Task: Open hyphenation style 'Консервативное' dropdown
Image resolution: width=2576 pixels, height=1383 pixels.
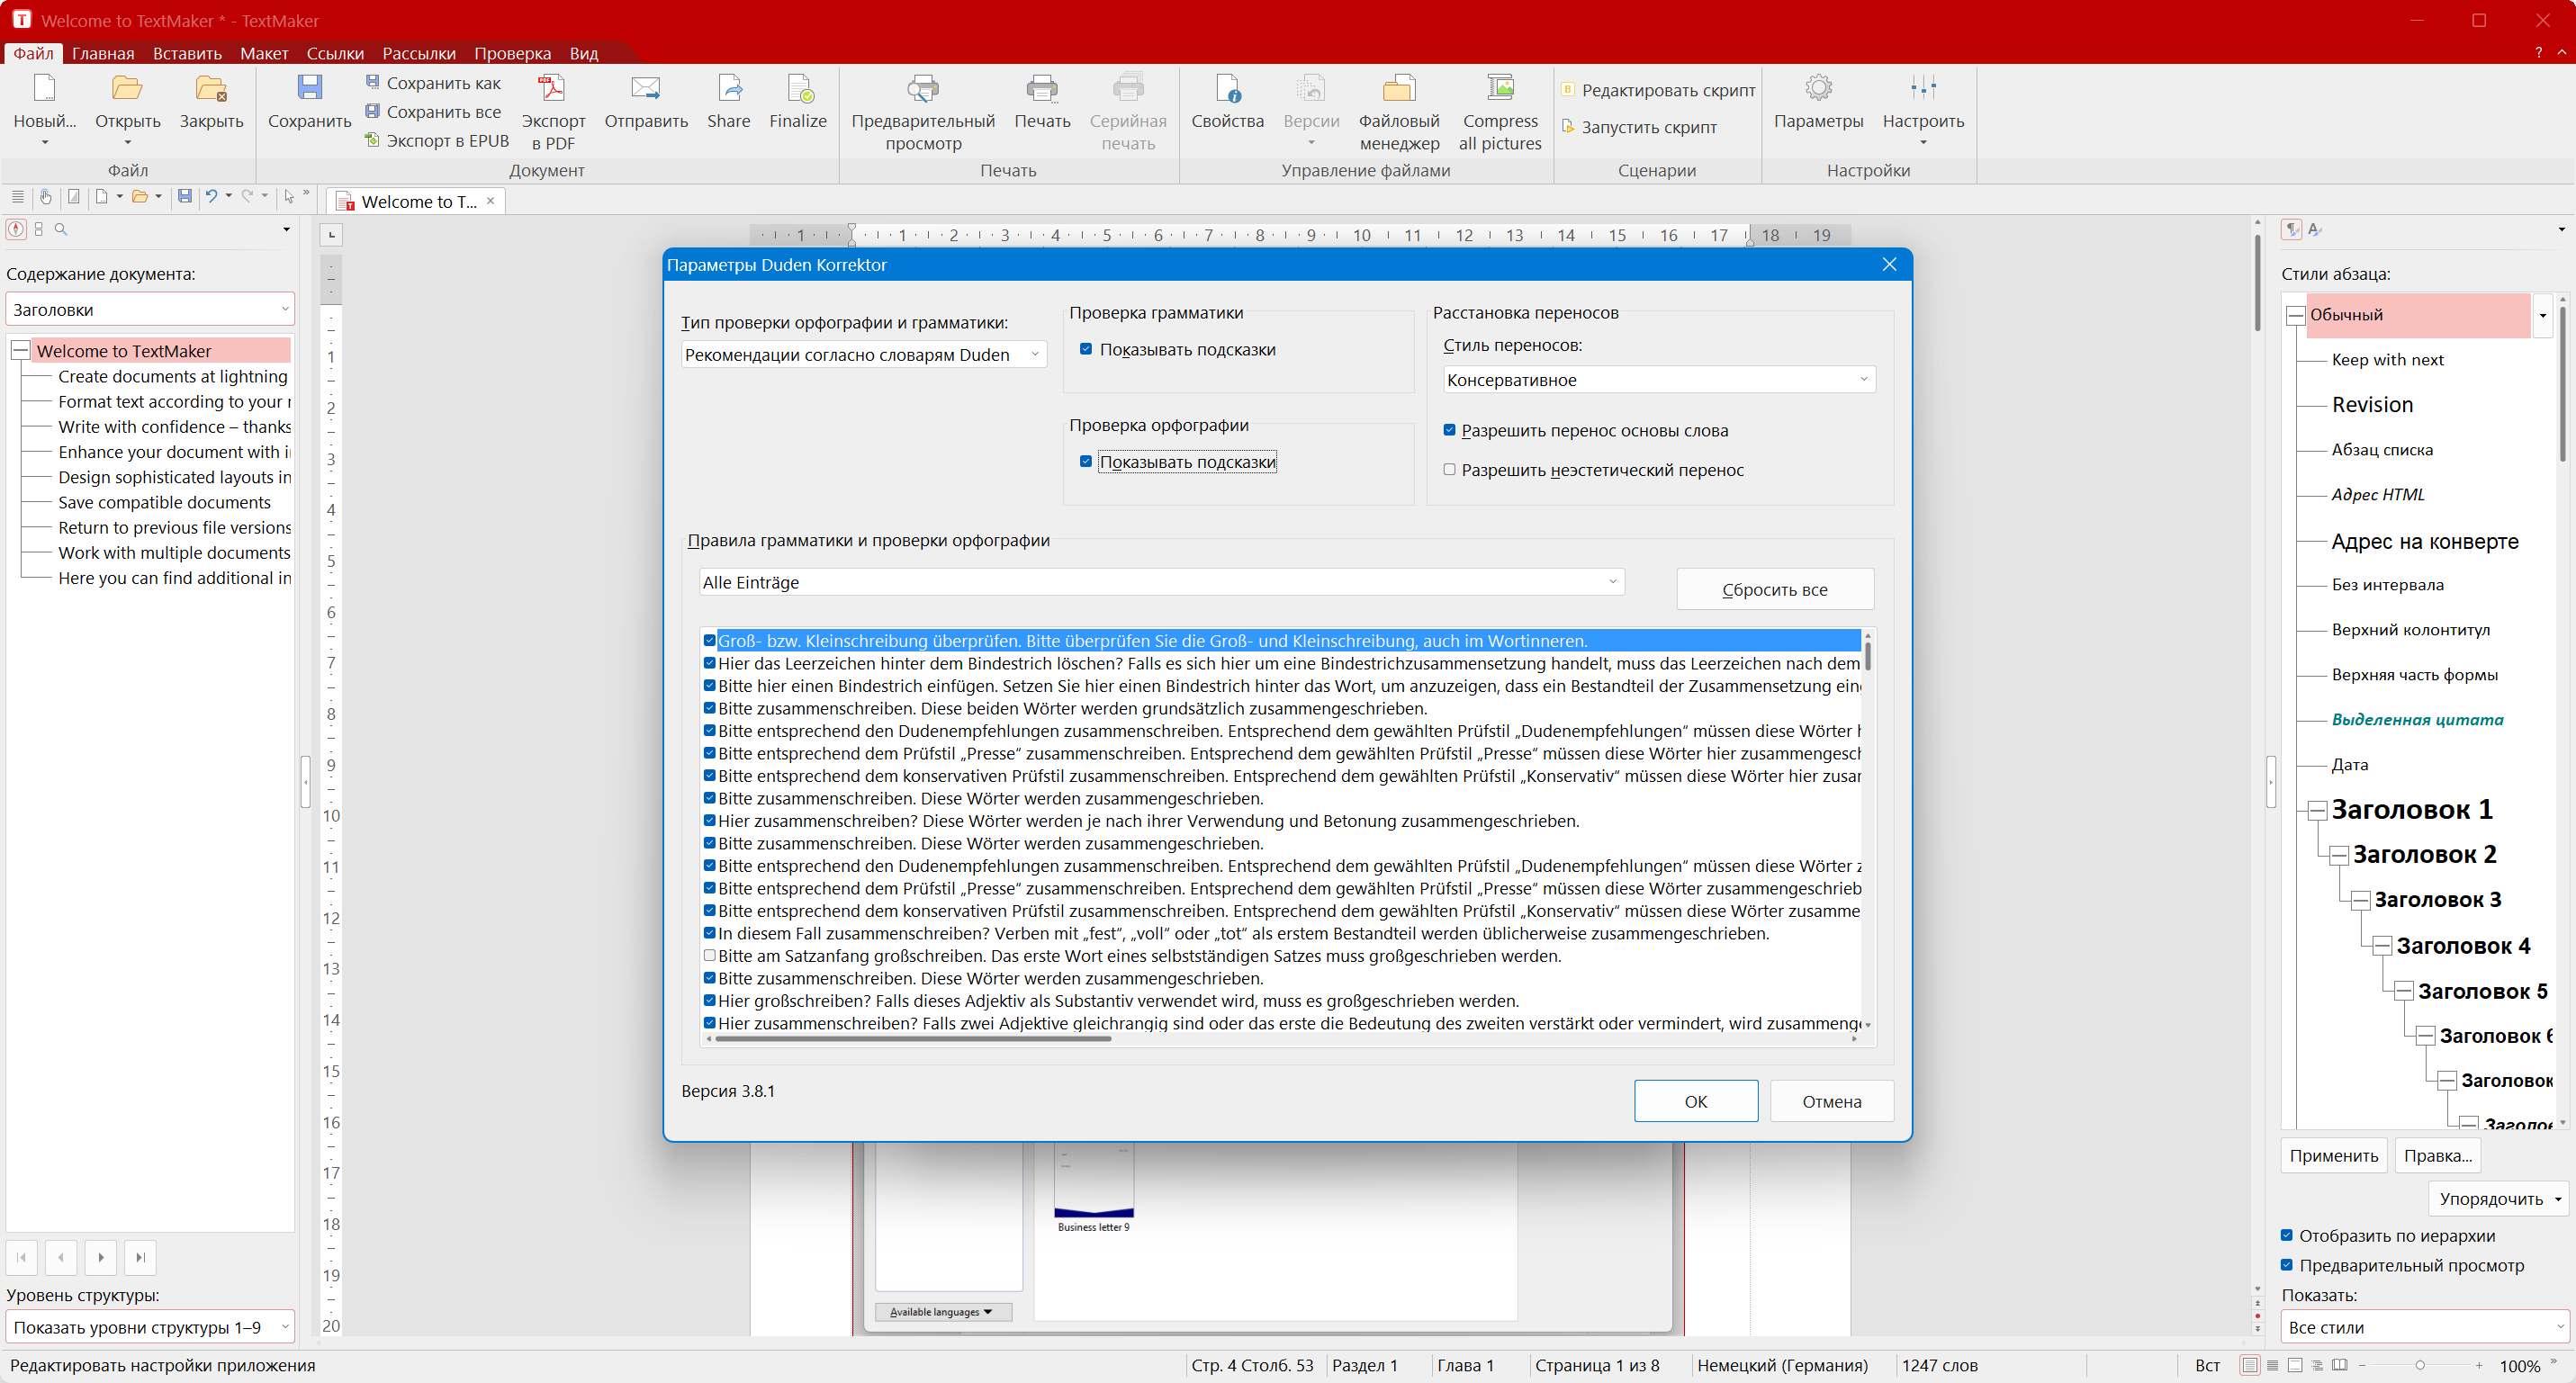Action: coord(1658,380)
